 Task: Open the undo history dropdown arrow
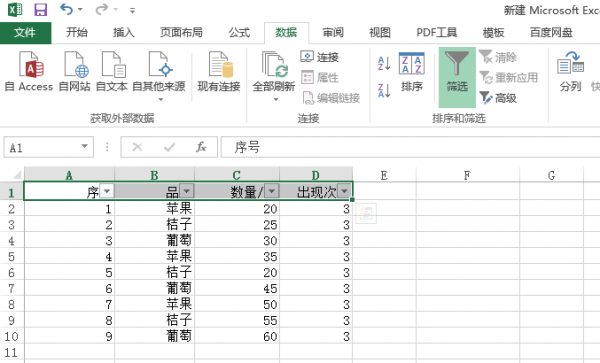click(80, 10)
